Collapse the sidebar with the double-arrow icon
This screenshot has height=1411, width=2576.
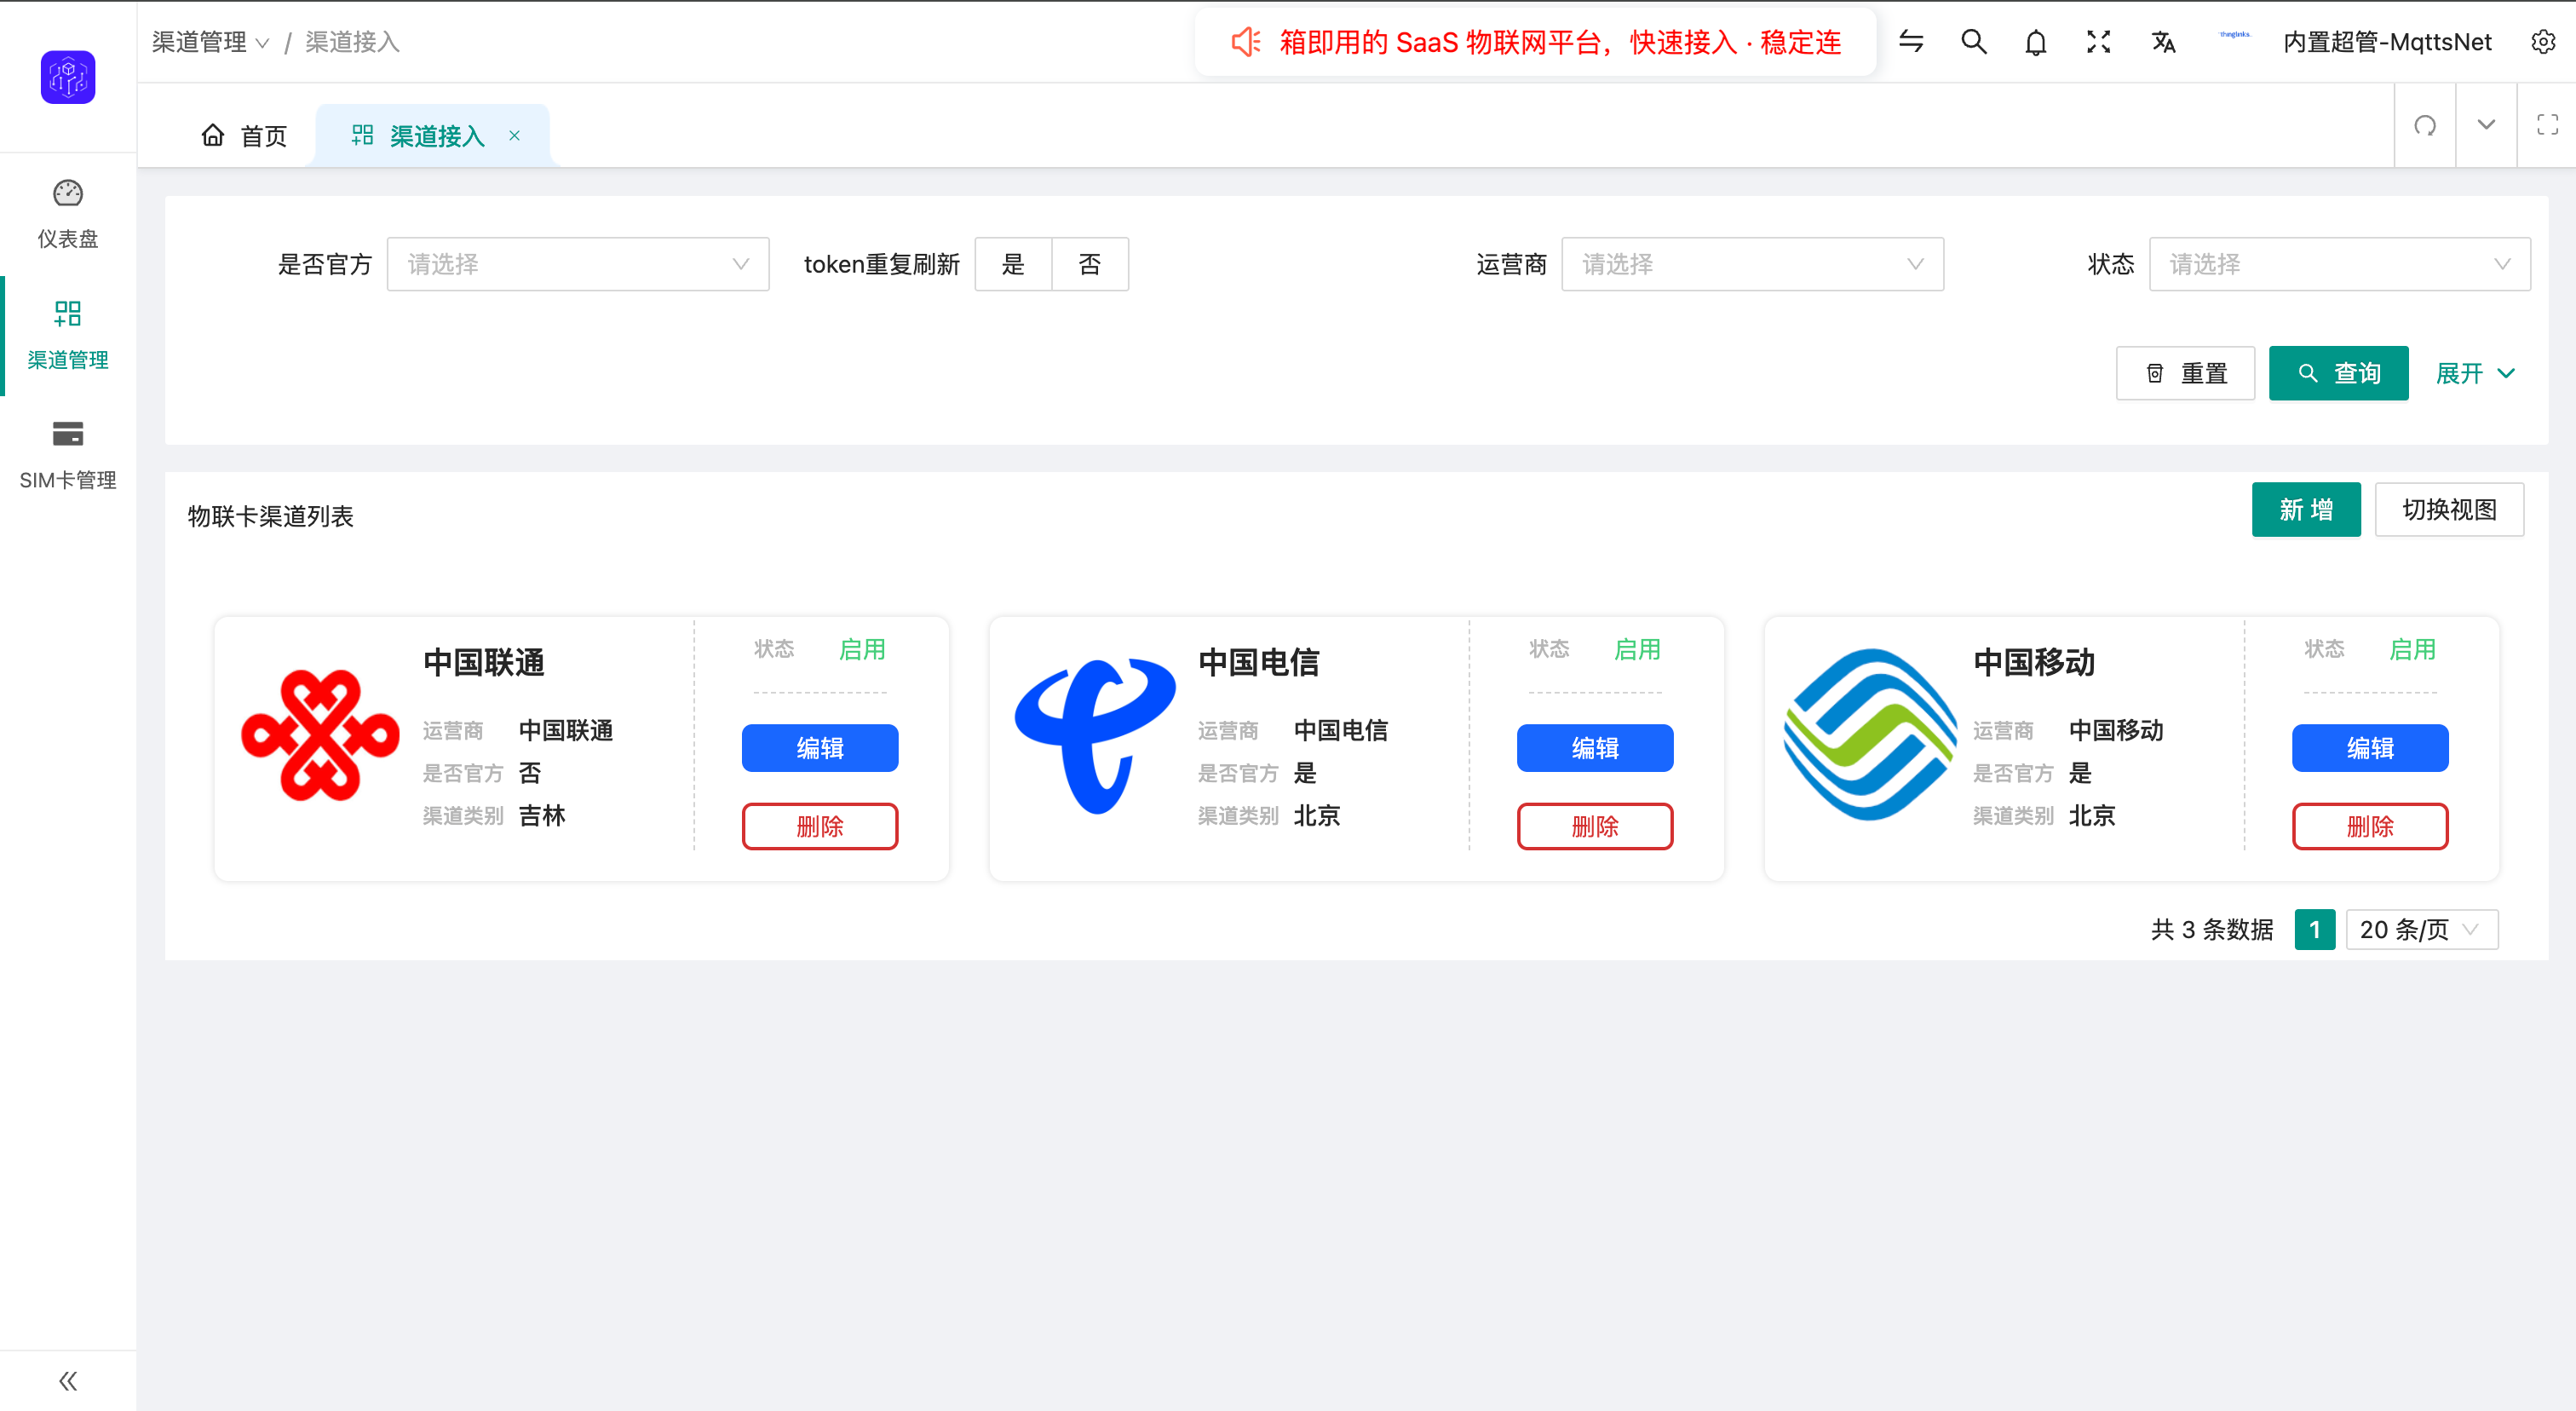click(x=68, y=1381)
